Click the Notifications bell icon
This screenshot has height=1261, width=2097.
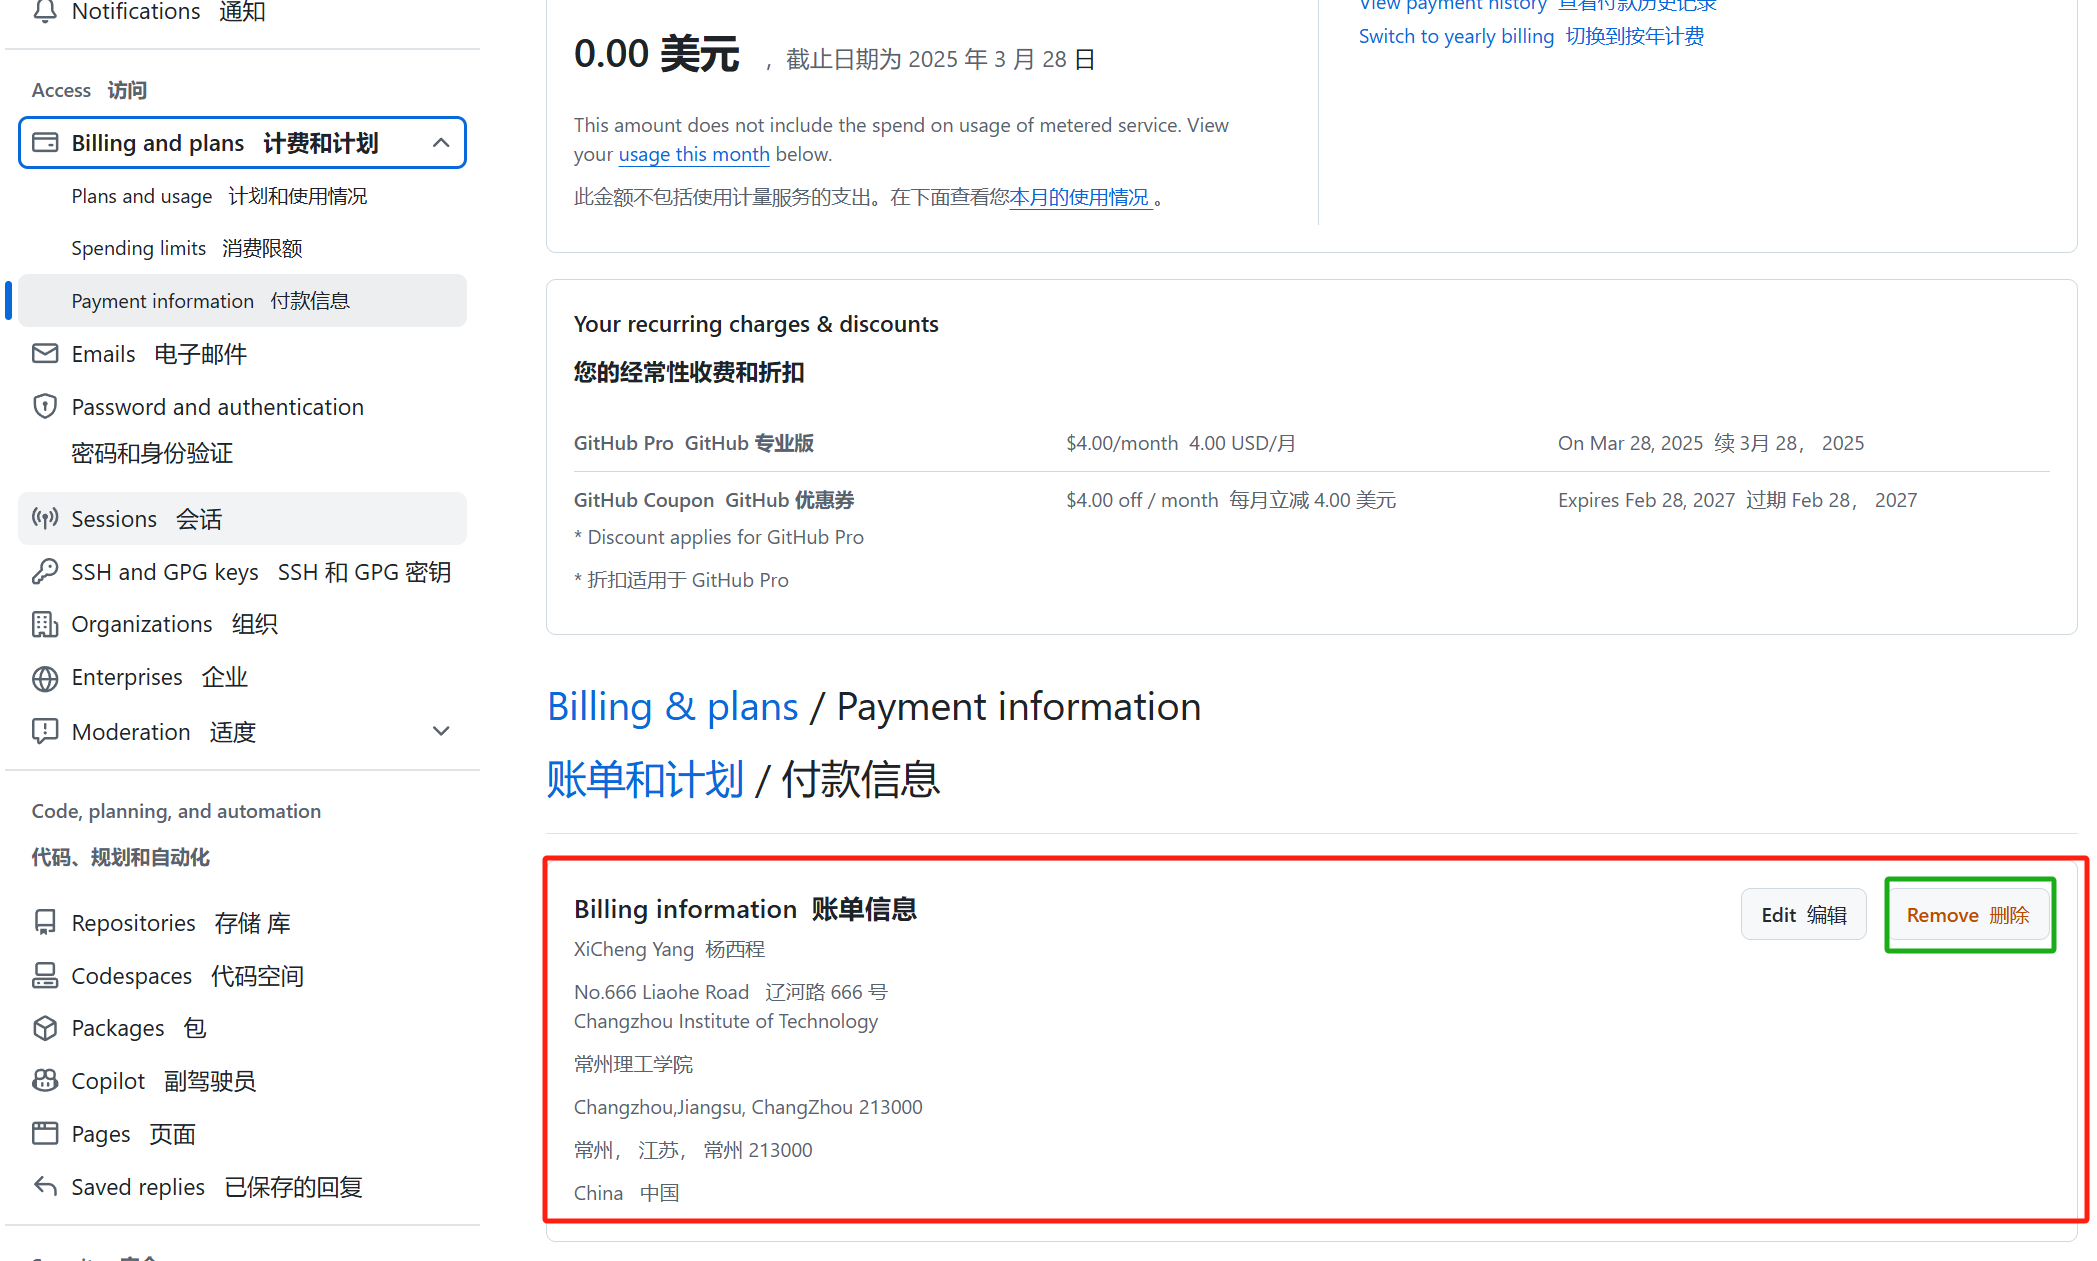[x=44, y=11]
